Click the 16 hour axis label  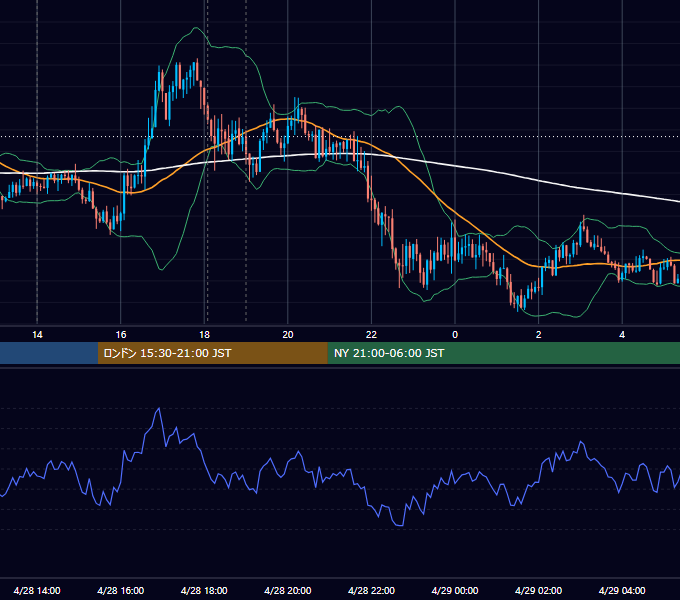[121, 335]
